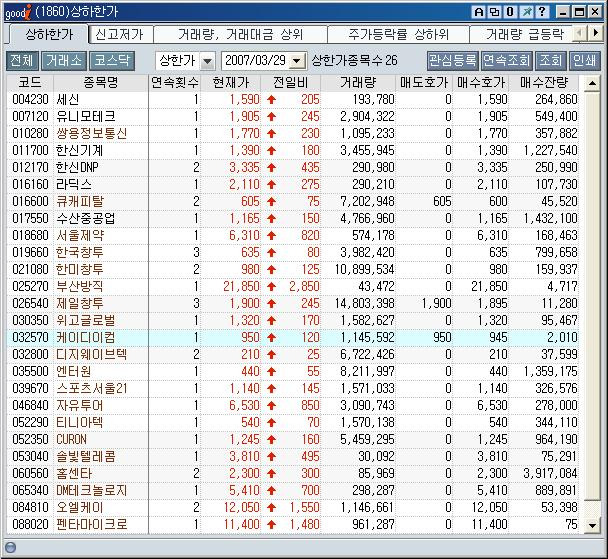Viewport: 608px width, 559px height.
Task: Open the 거래량, 거래대금 상위 tab
Action: (x=240, y=35)
